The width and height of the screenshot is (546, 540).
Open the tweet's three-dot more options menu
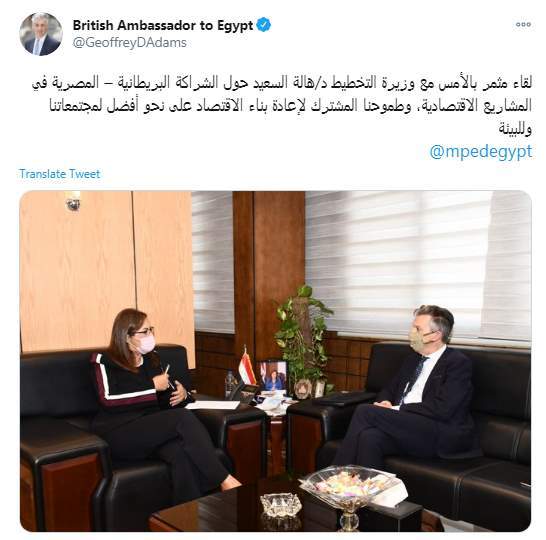tap(523, 25)
